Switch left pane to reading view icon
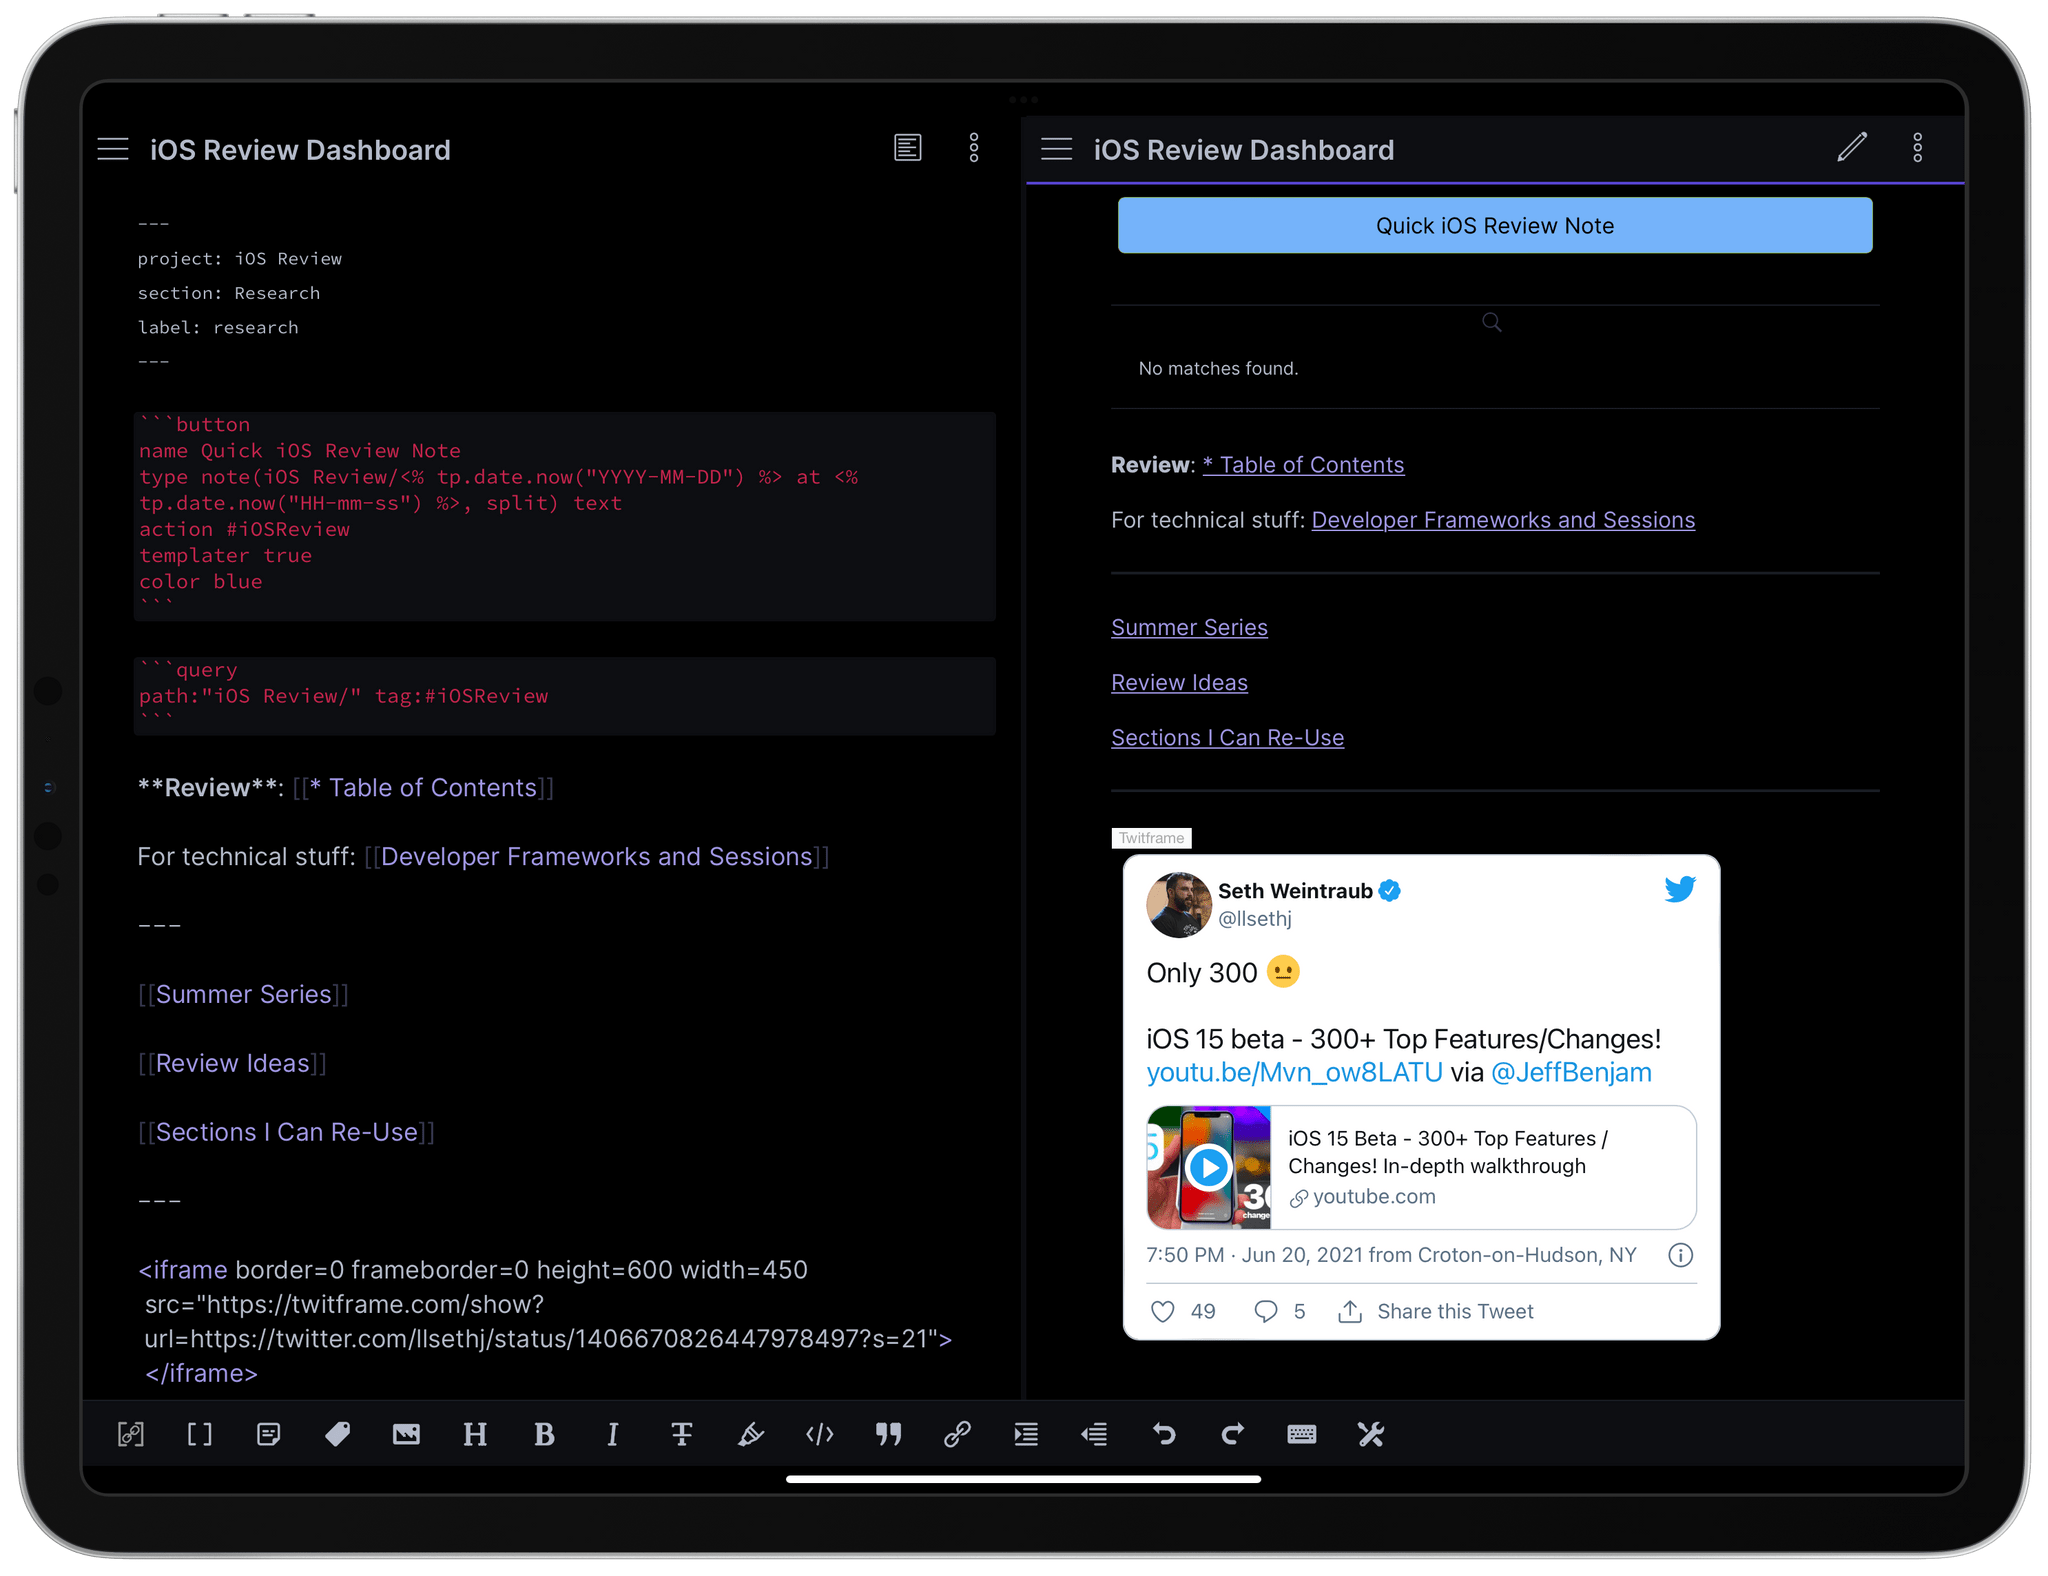Screen dimensions: 2048x1576 [x=907, y=148]
